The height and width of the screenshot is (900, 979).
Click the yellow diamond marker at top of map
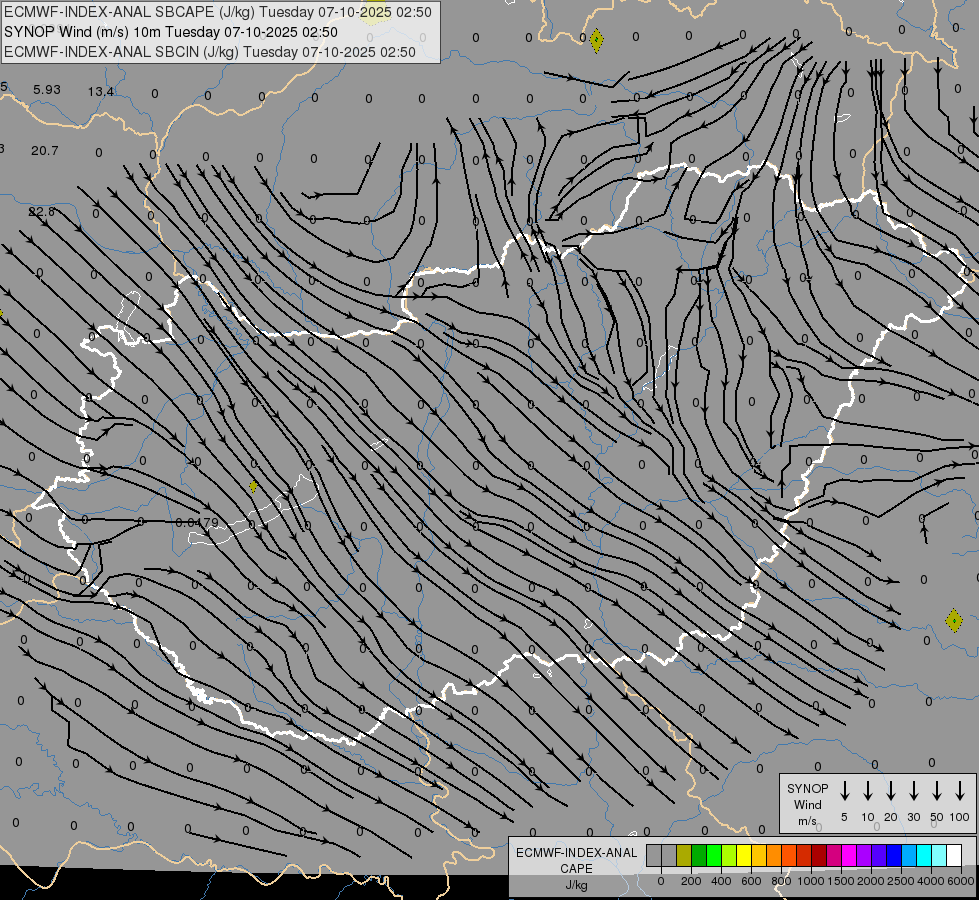[596, 41]
